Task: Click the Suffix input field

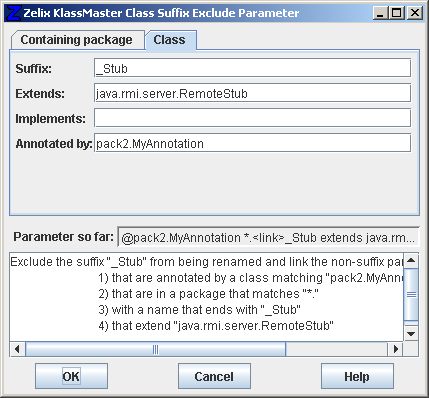Action: tap(252, 68)
